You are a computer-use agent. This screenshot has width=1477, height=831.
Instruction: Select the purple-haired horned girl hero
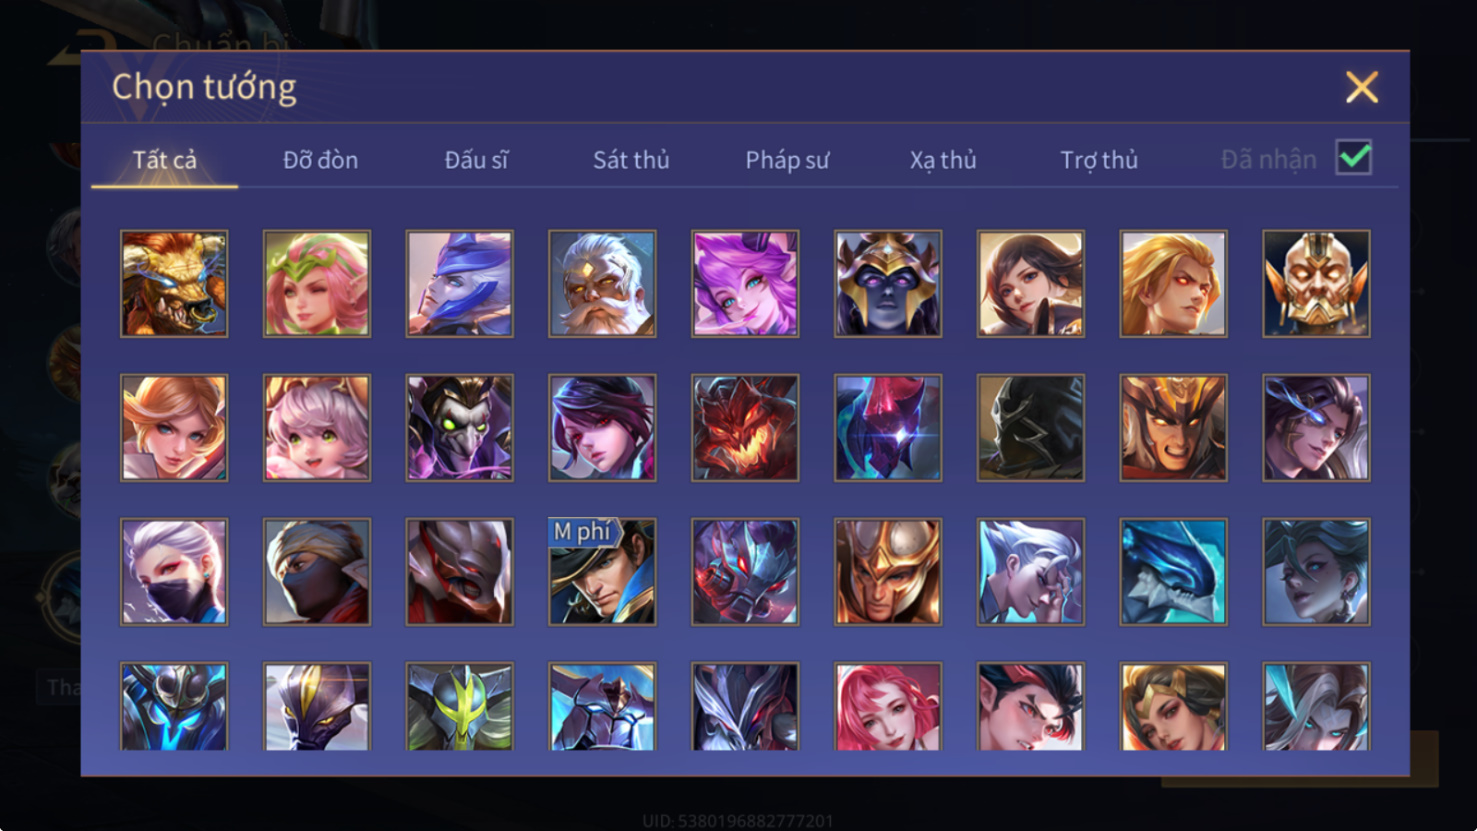[745, 284]
